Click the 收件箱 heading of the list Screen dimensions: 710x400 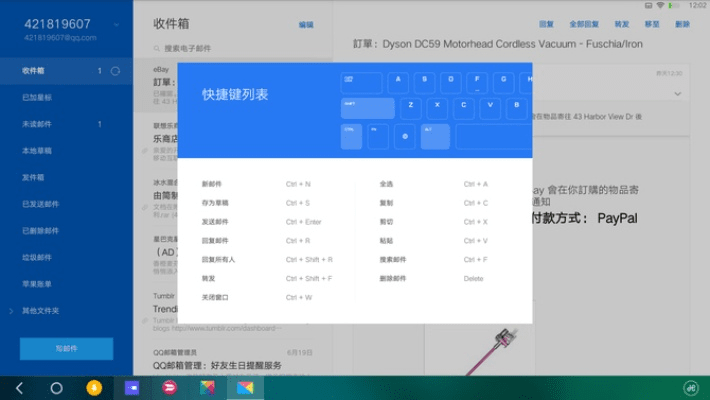171,24
